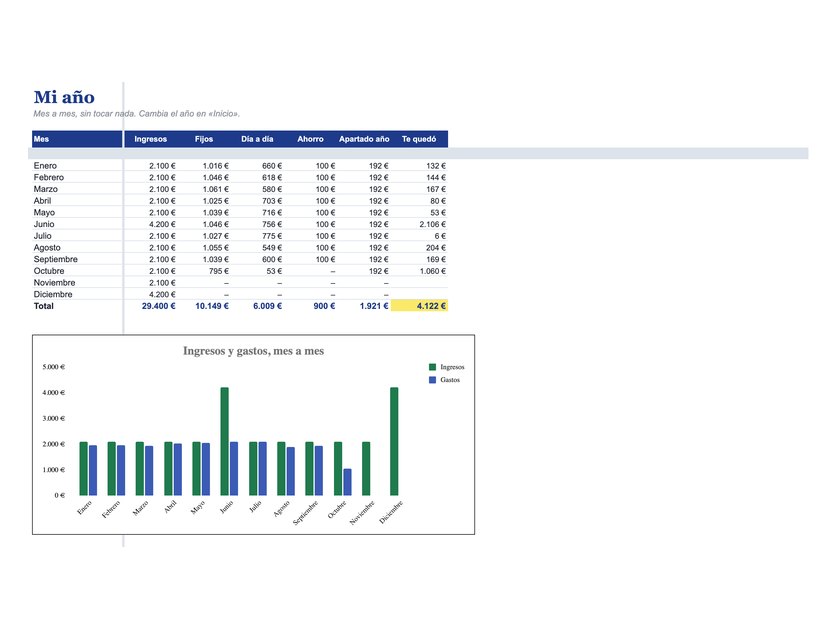This screenshot has height=630, width=840.
Task: Click the "Ahorro" column header
Action: [x=311, y=139]
